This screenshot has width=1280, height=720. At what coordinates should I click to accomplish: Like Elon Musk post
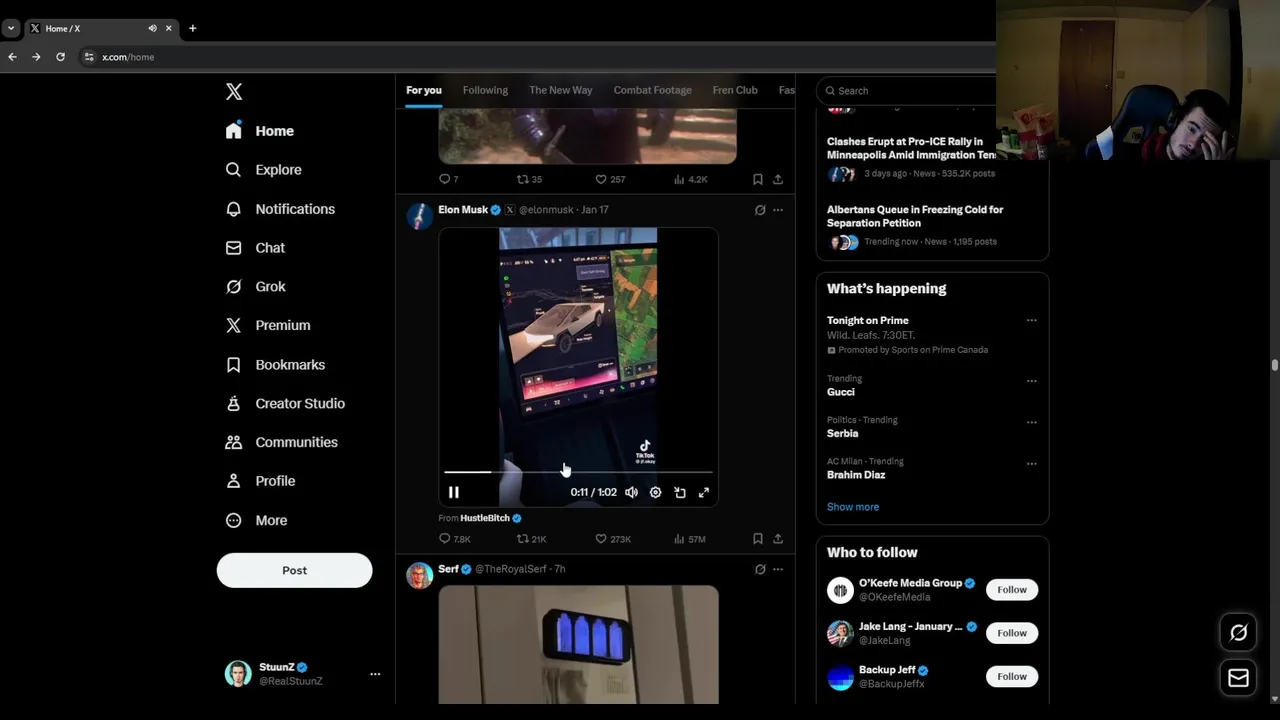pyautogui.click(x=612, y=539)
